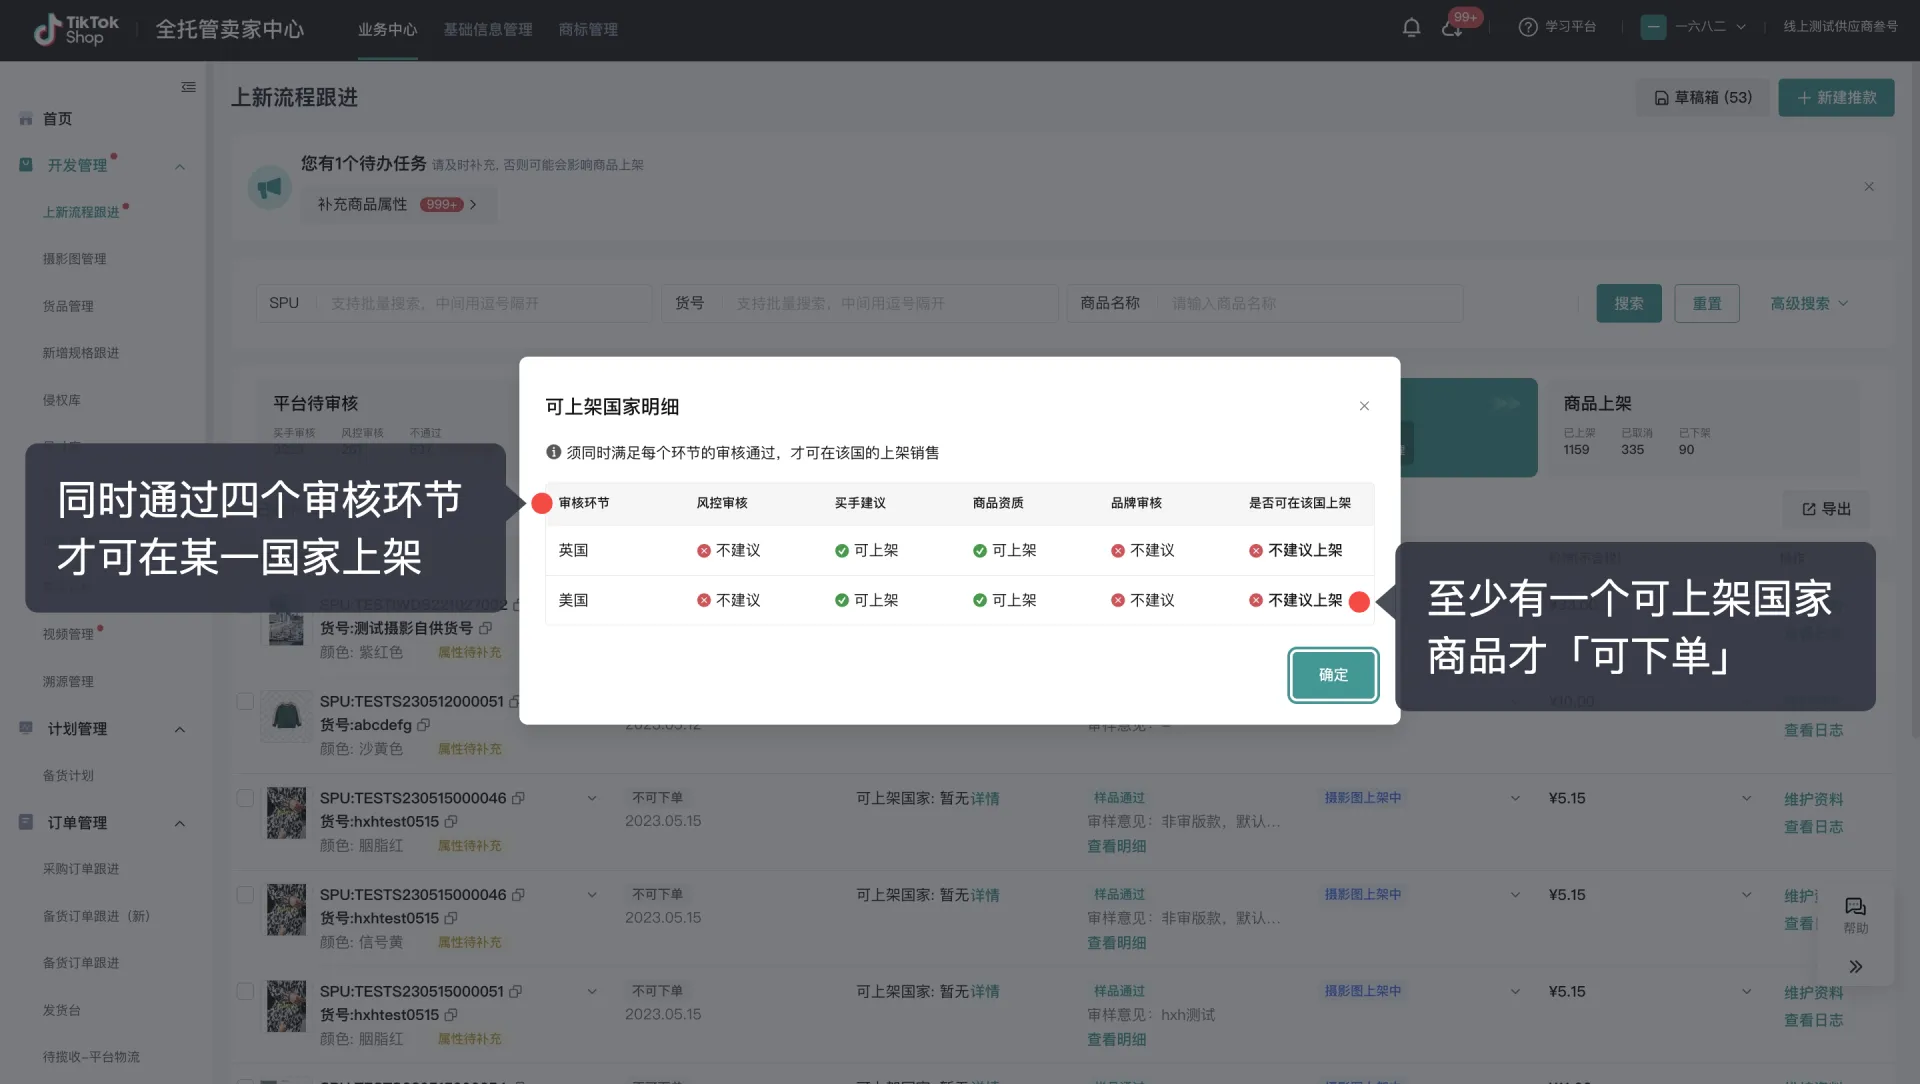Open 摄影图管理 in sidebar
This screenshot has width=1920, height=1084.
(x=74, y=259)
